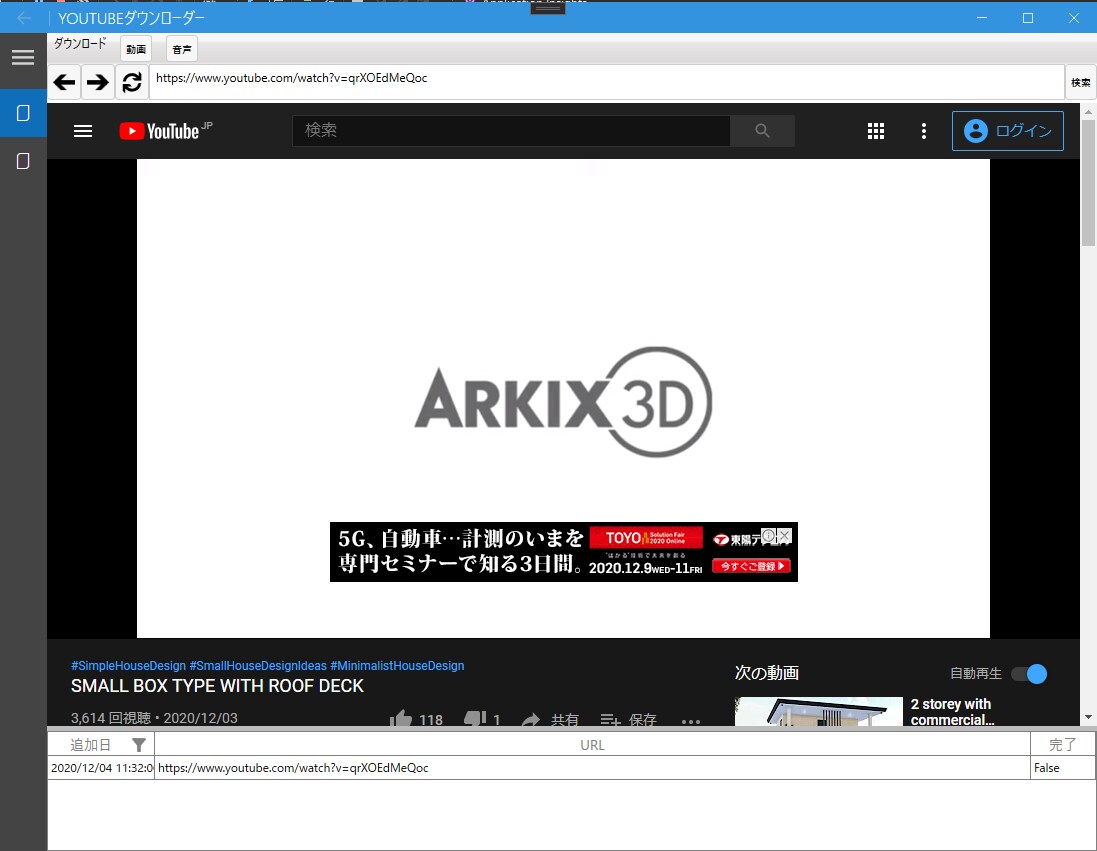Viewport: 1097px width, 851px height.
Task: Click the 動画 download button
Action: [136, 49]
